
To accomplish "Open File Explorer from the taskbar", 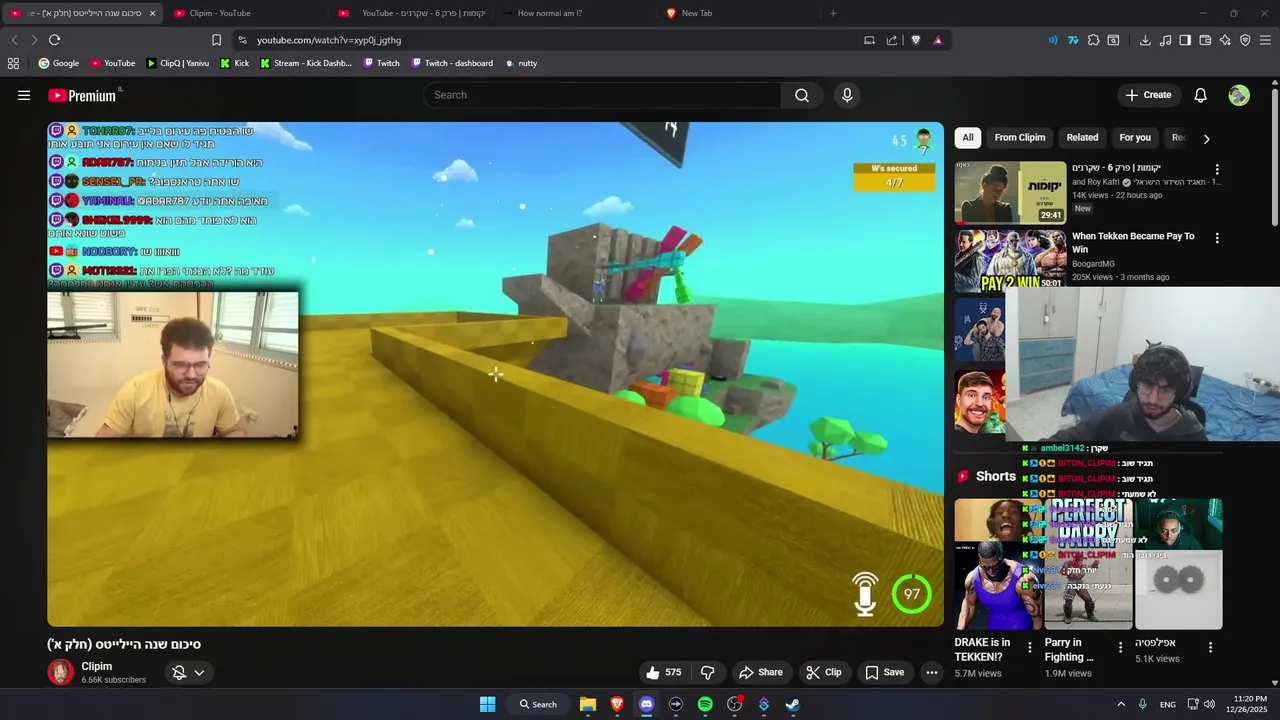I will [x=588, y=704].
